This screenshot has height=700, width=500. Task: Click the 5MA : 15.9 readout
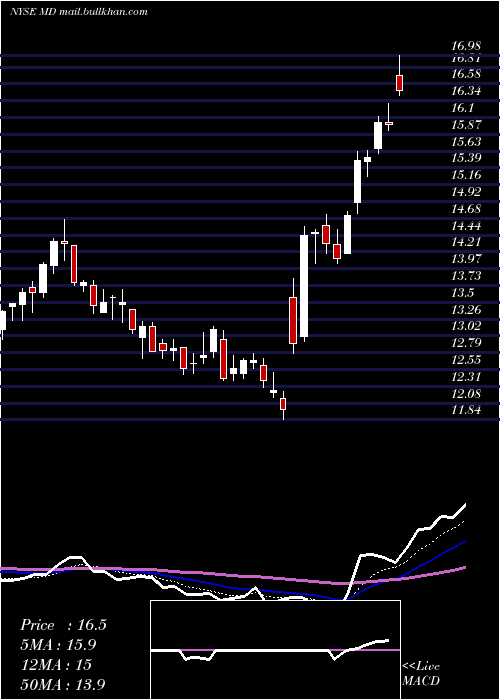(x=58, y=645)
